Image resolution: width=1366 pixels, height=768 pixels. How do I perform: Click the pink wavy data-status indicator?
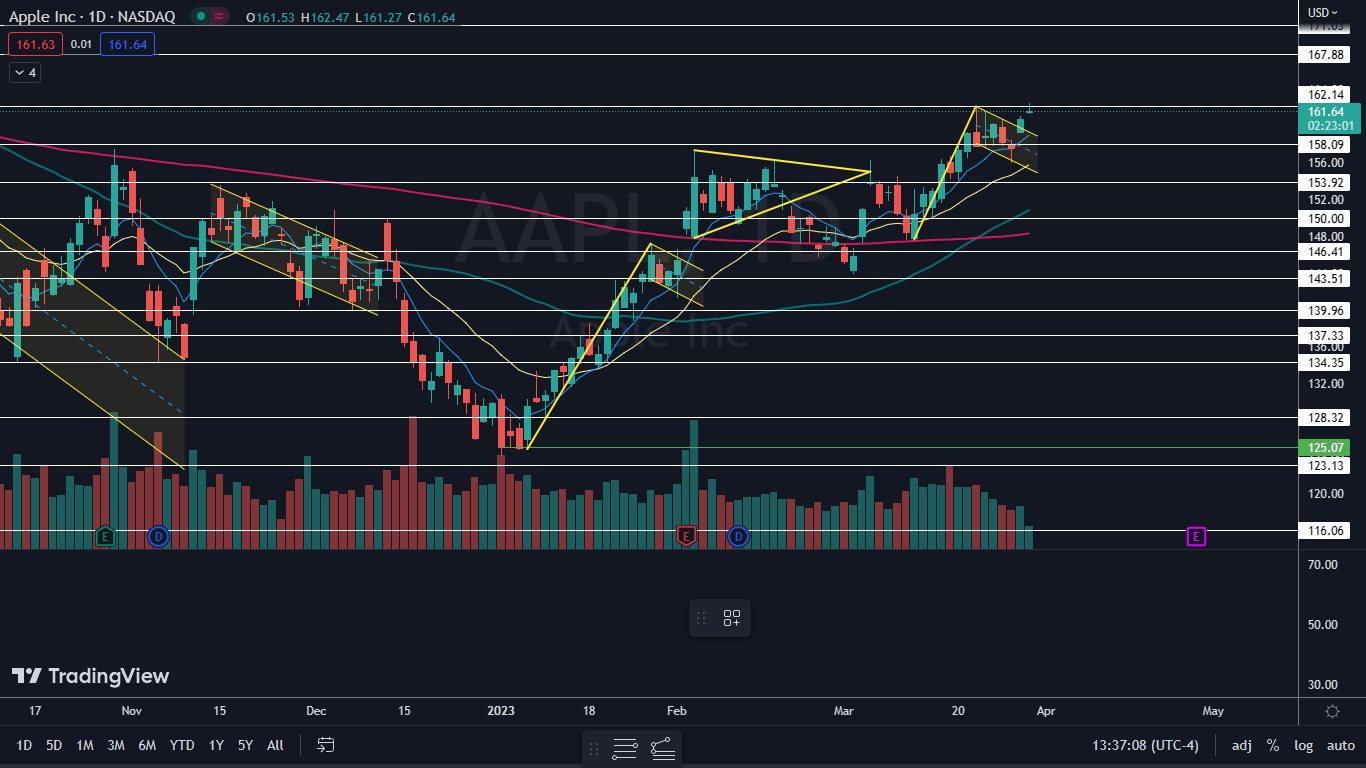[x=218, y=16]
